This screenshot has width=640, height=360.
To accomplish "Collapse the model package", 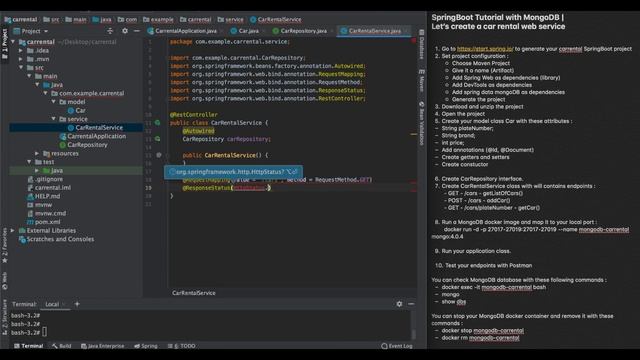I will tap(53, 102).
